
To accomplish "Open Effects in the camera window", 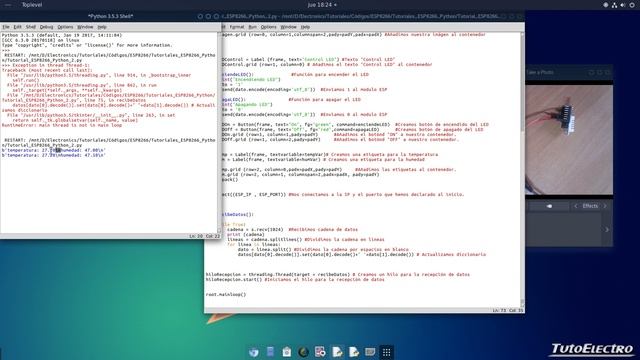I will tap(590, 206).
